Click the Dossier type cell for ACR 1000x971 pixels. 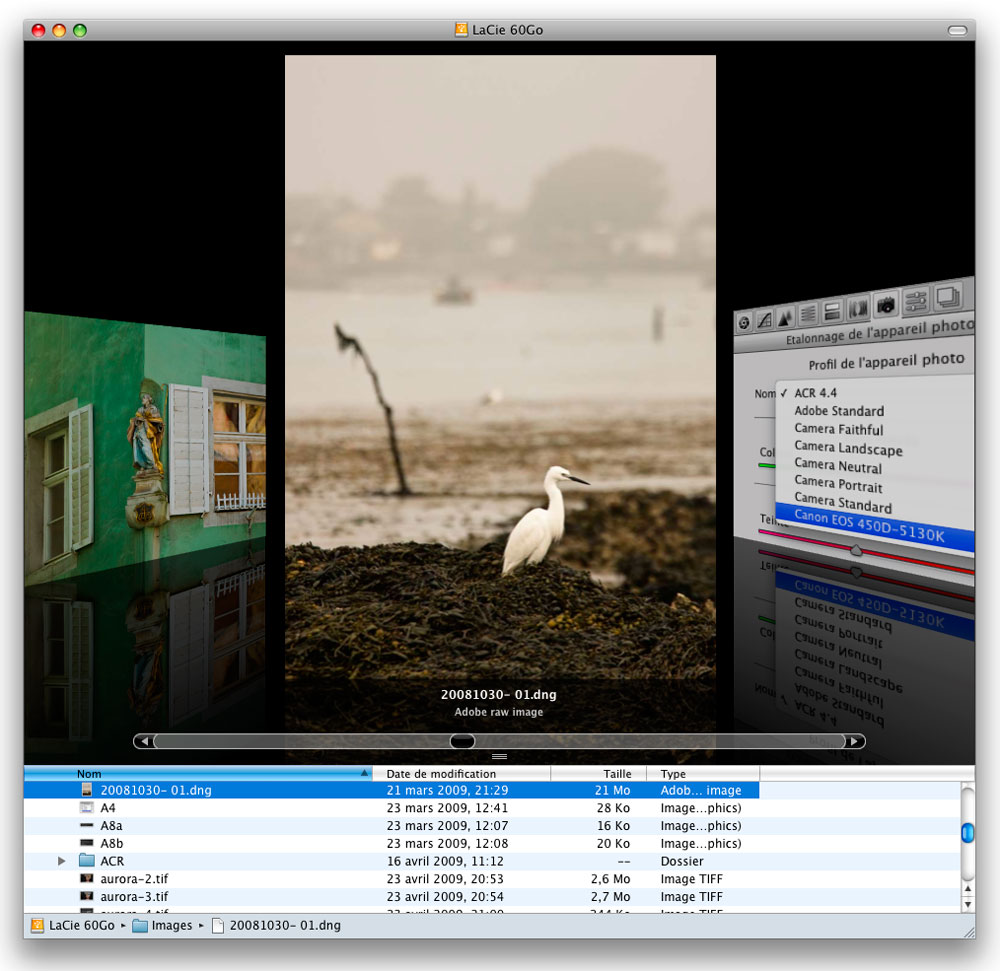[x=682, y=861]
